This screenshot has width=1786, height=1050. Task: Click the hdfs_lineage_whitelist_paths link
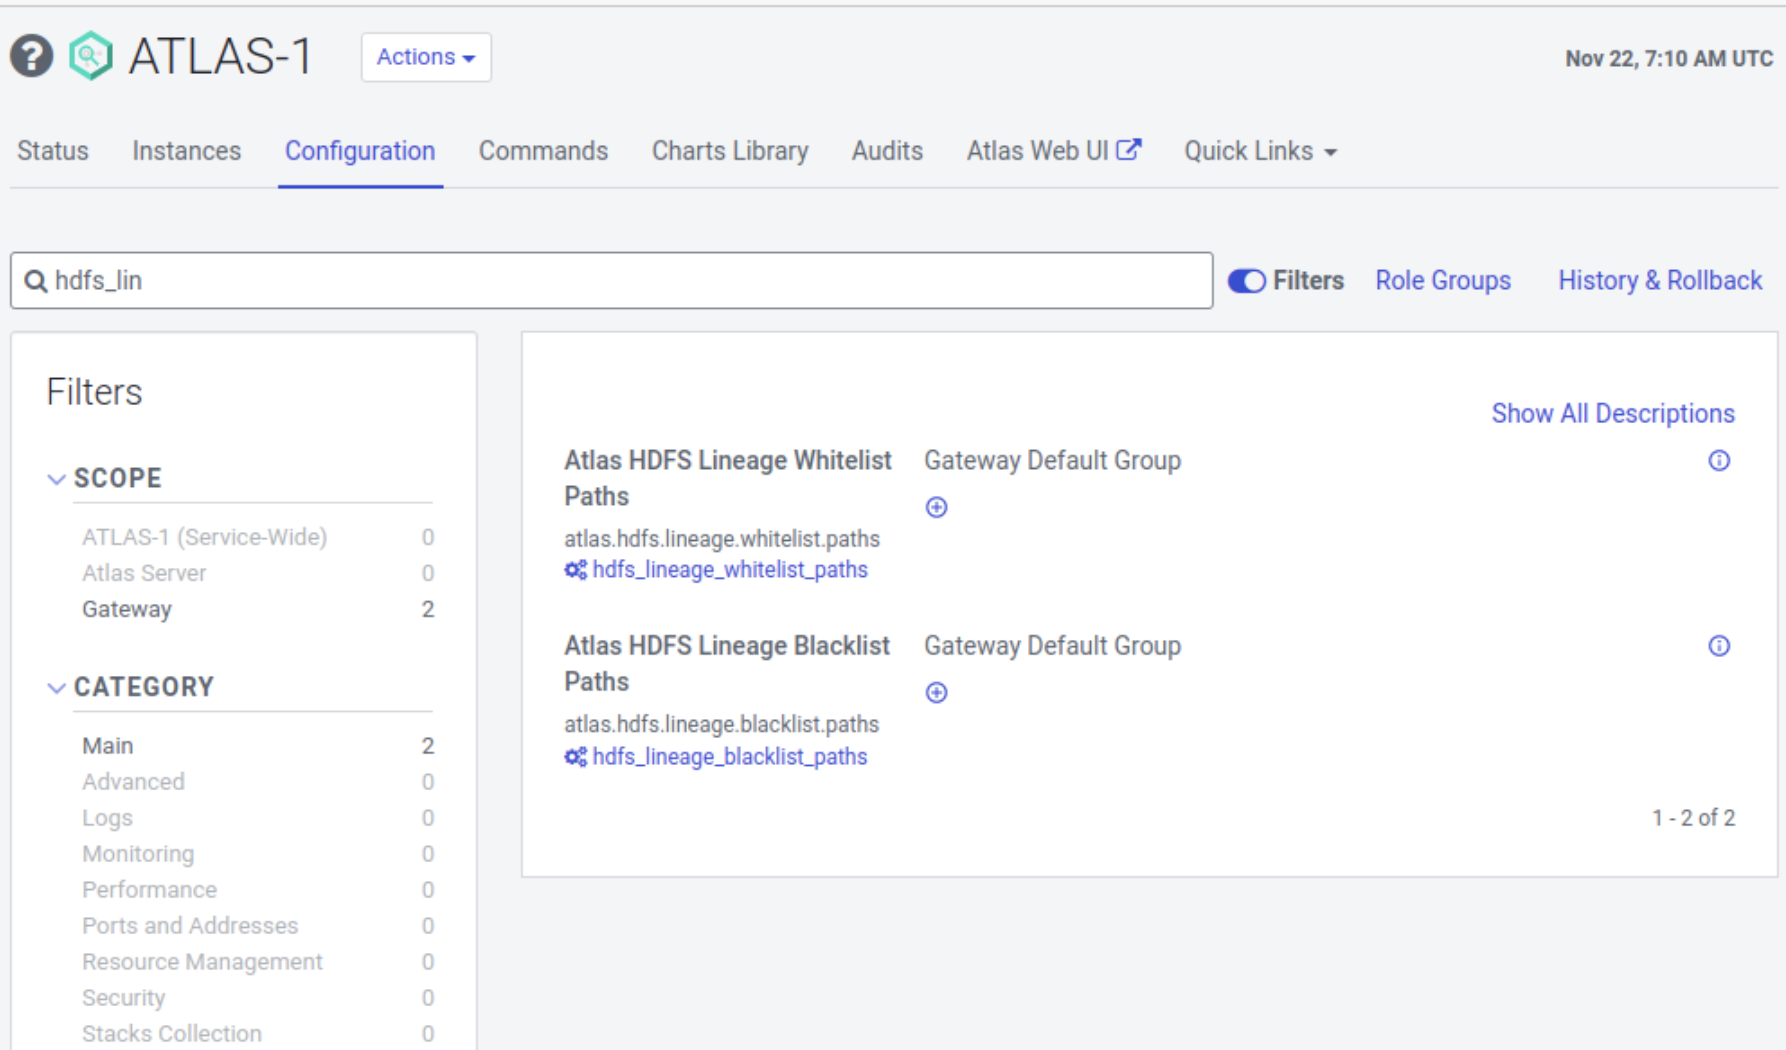(729, 570)
